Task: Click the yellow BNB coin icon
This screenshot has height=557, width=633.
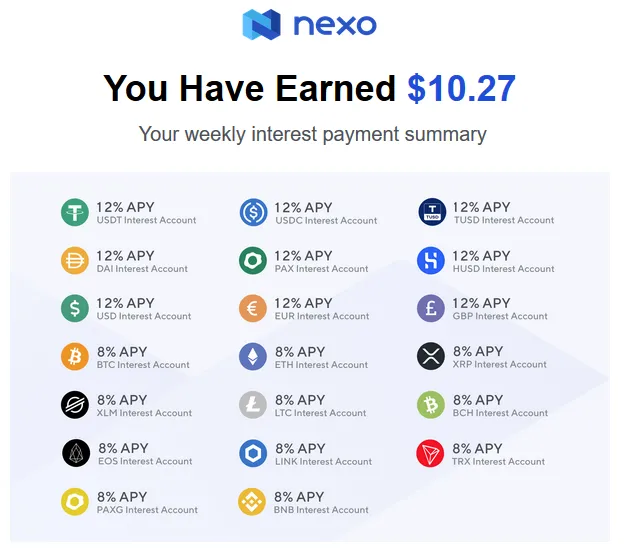Action: pyautogui.click(x=252, y=502)
